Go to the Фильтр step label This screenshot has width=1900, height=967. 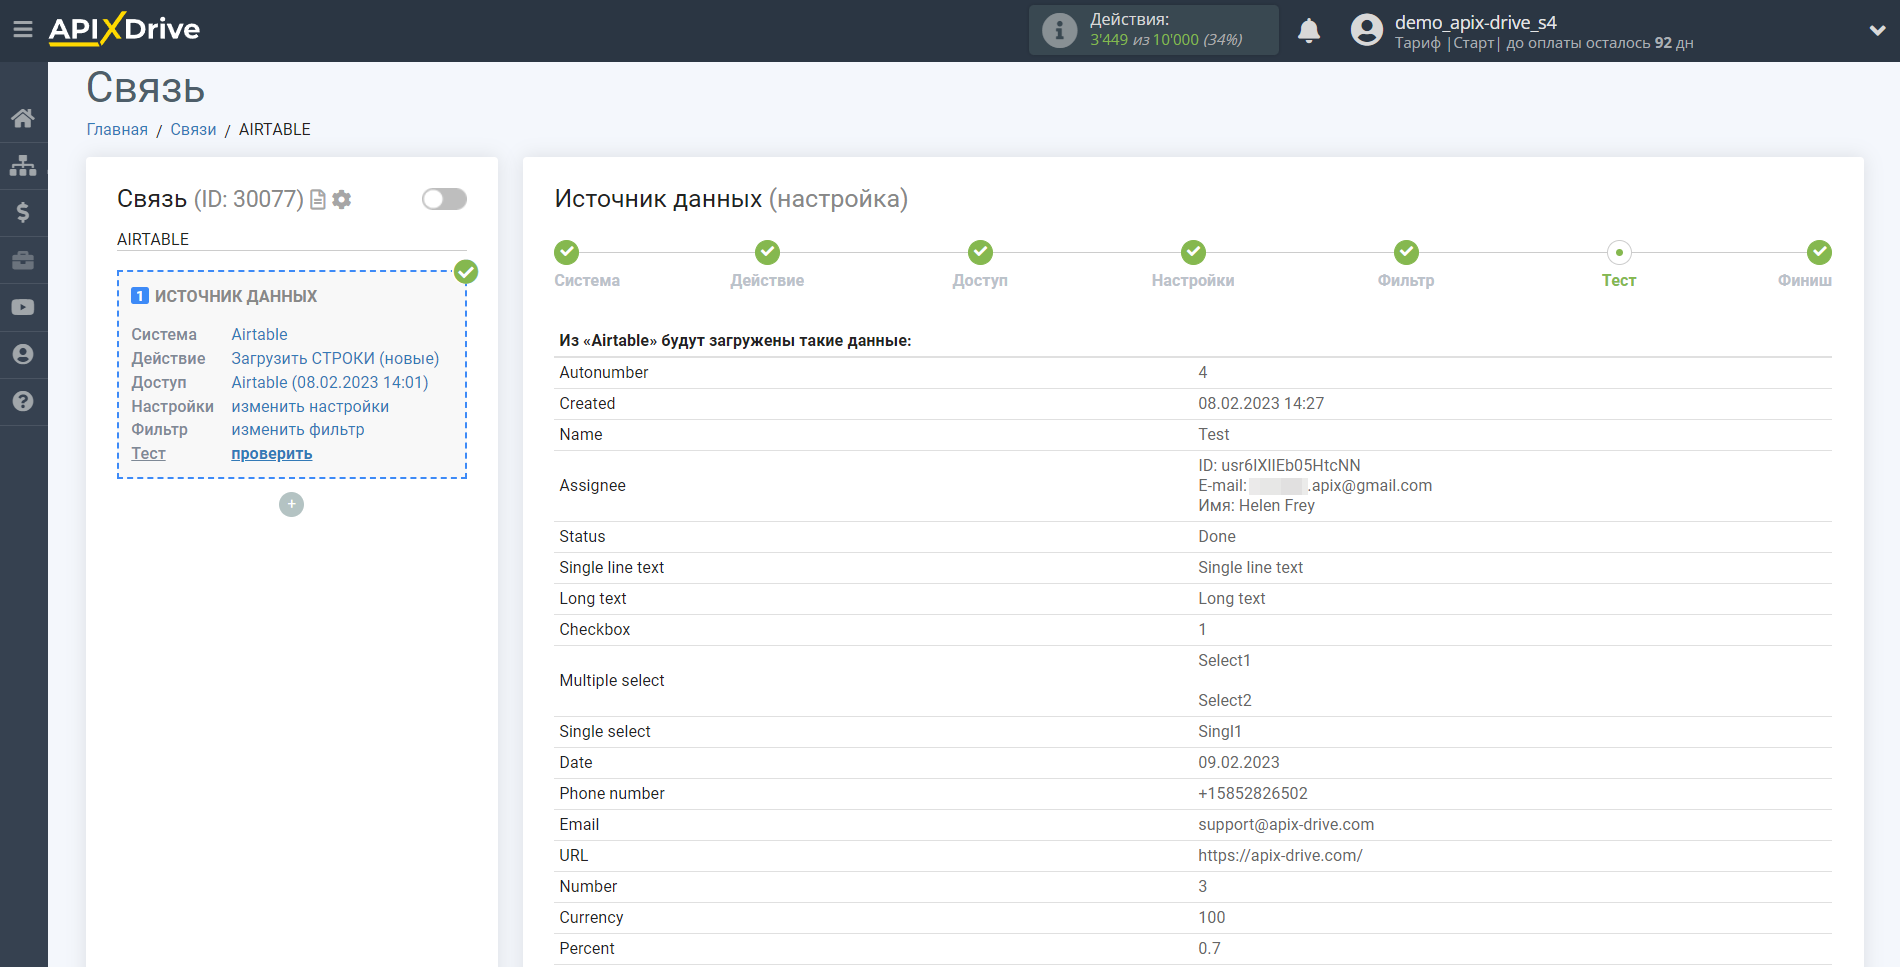pos(1406,281)
